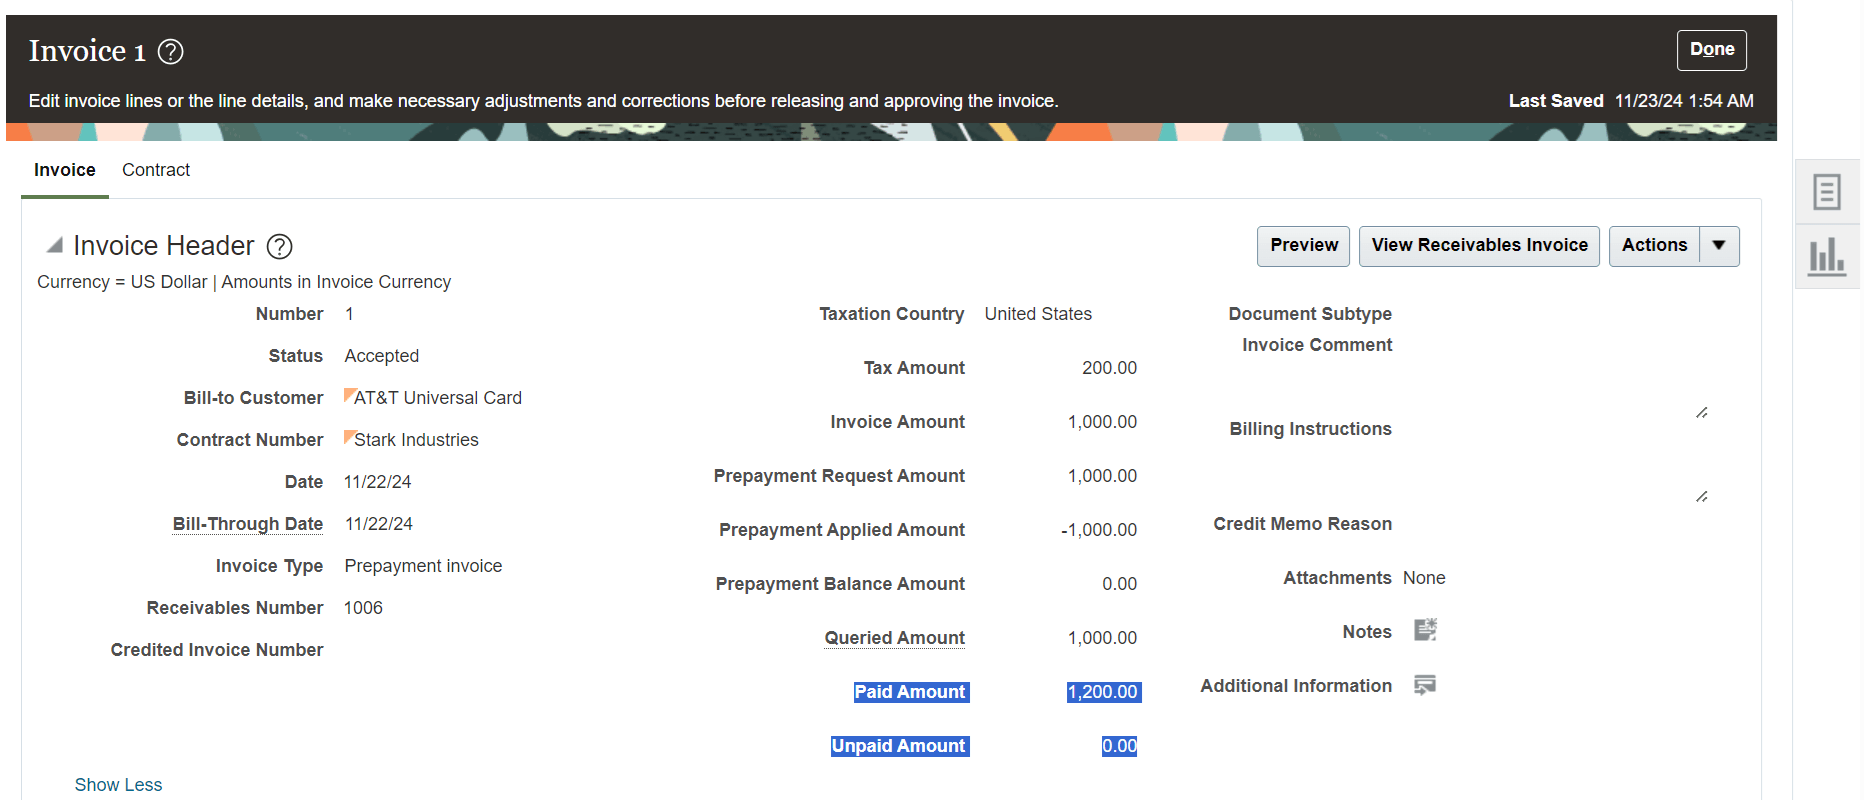1864x810 pixels.
Task: Click the Billing Instructions text field
Action: pos(1555,460)
